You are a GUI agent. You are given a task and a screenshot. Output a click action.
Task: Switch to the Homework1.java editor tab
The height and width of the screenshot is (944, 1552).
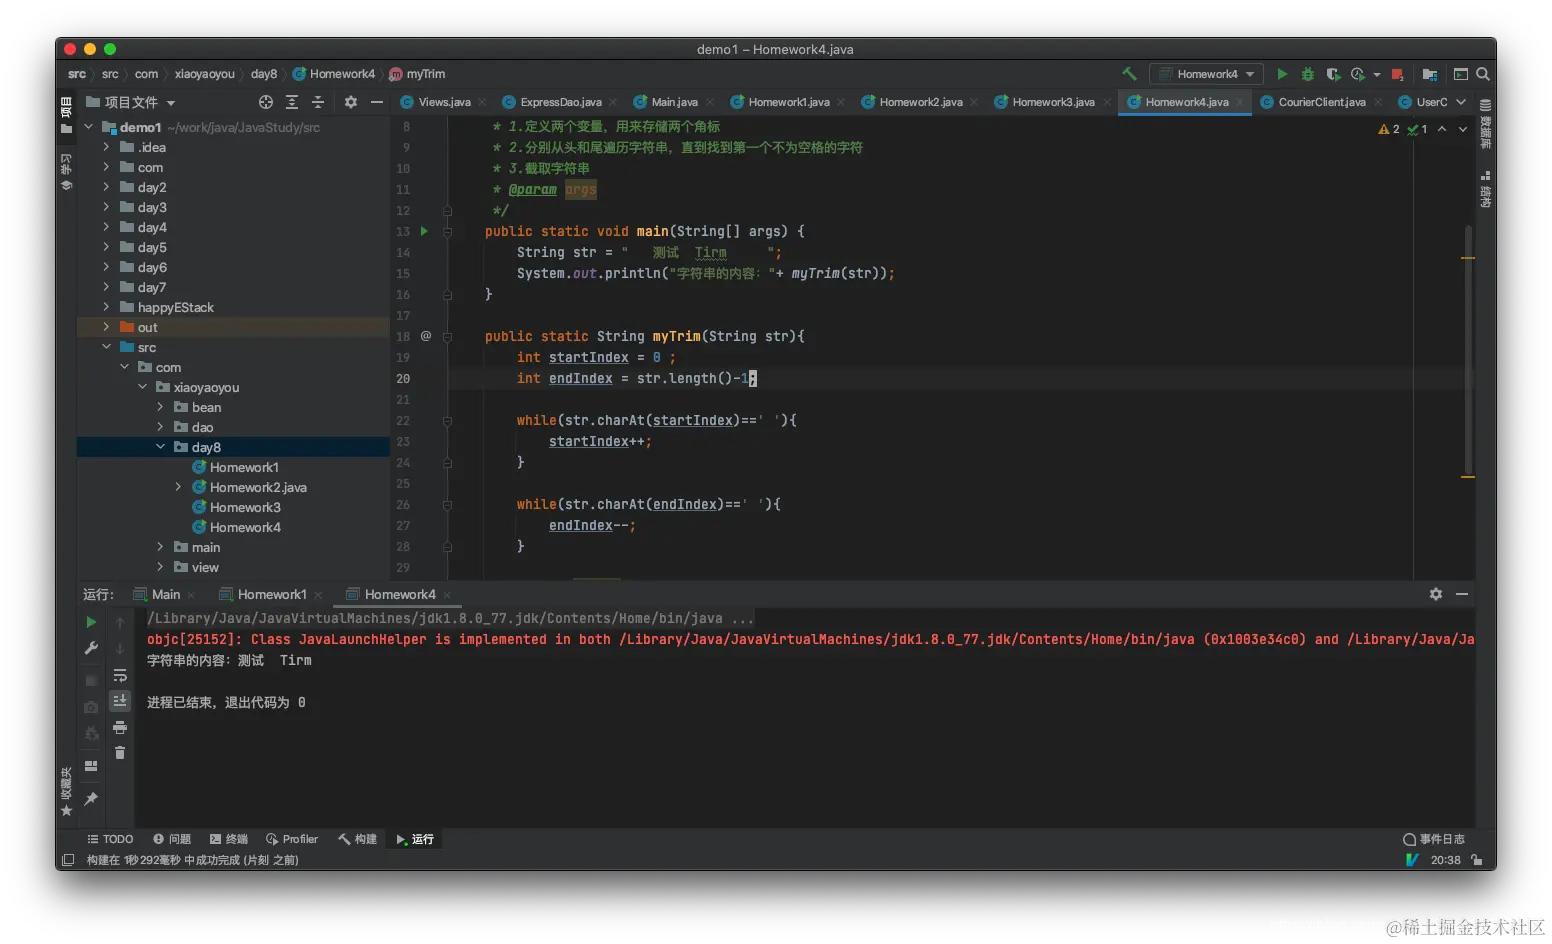click(x=788, y=102)
